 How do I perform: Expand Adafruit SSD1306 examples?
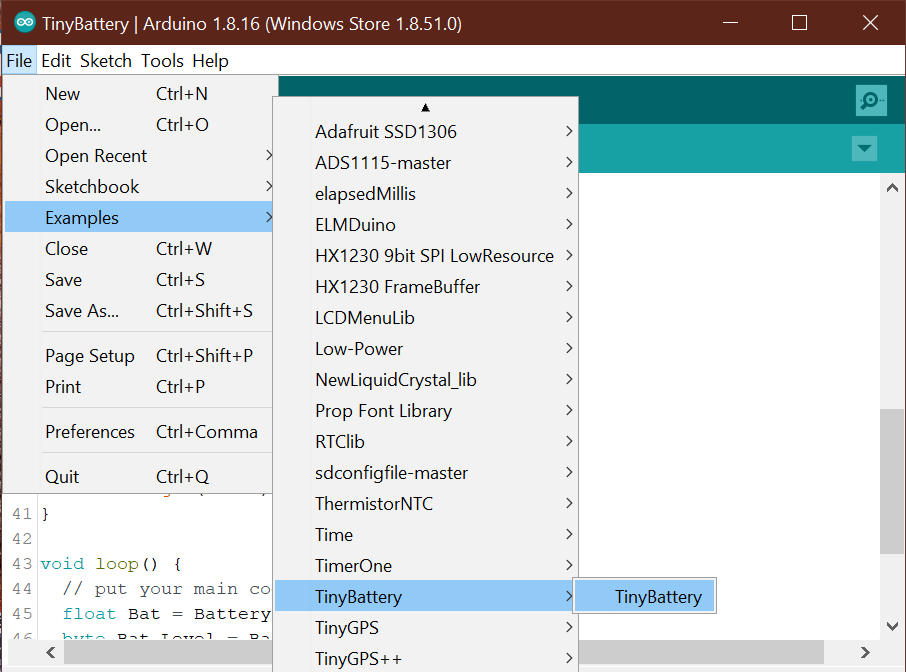coord(426,132)
